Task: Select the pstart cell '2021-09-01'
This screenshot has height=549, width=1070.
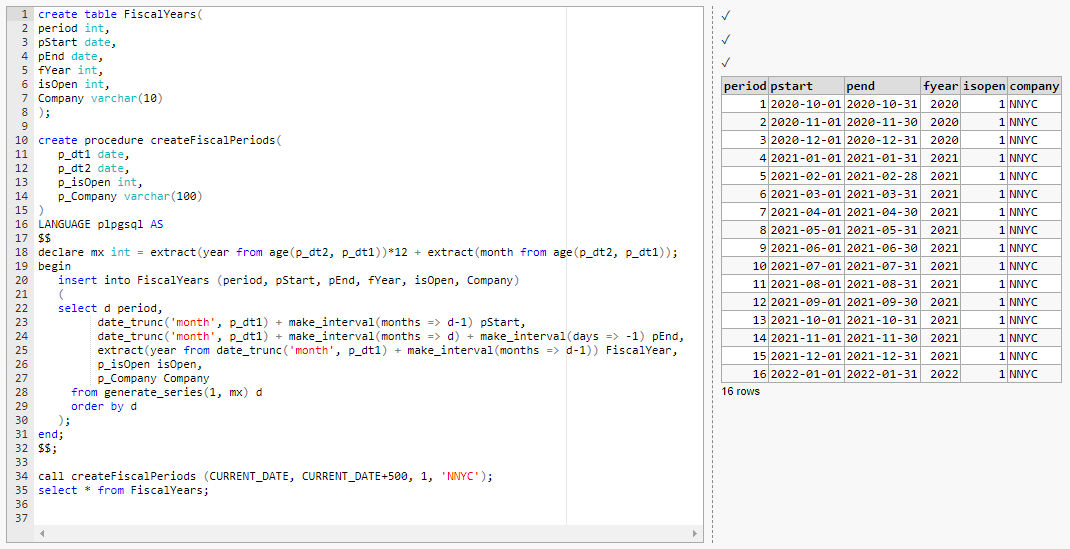Action: 806,302
